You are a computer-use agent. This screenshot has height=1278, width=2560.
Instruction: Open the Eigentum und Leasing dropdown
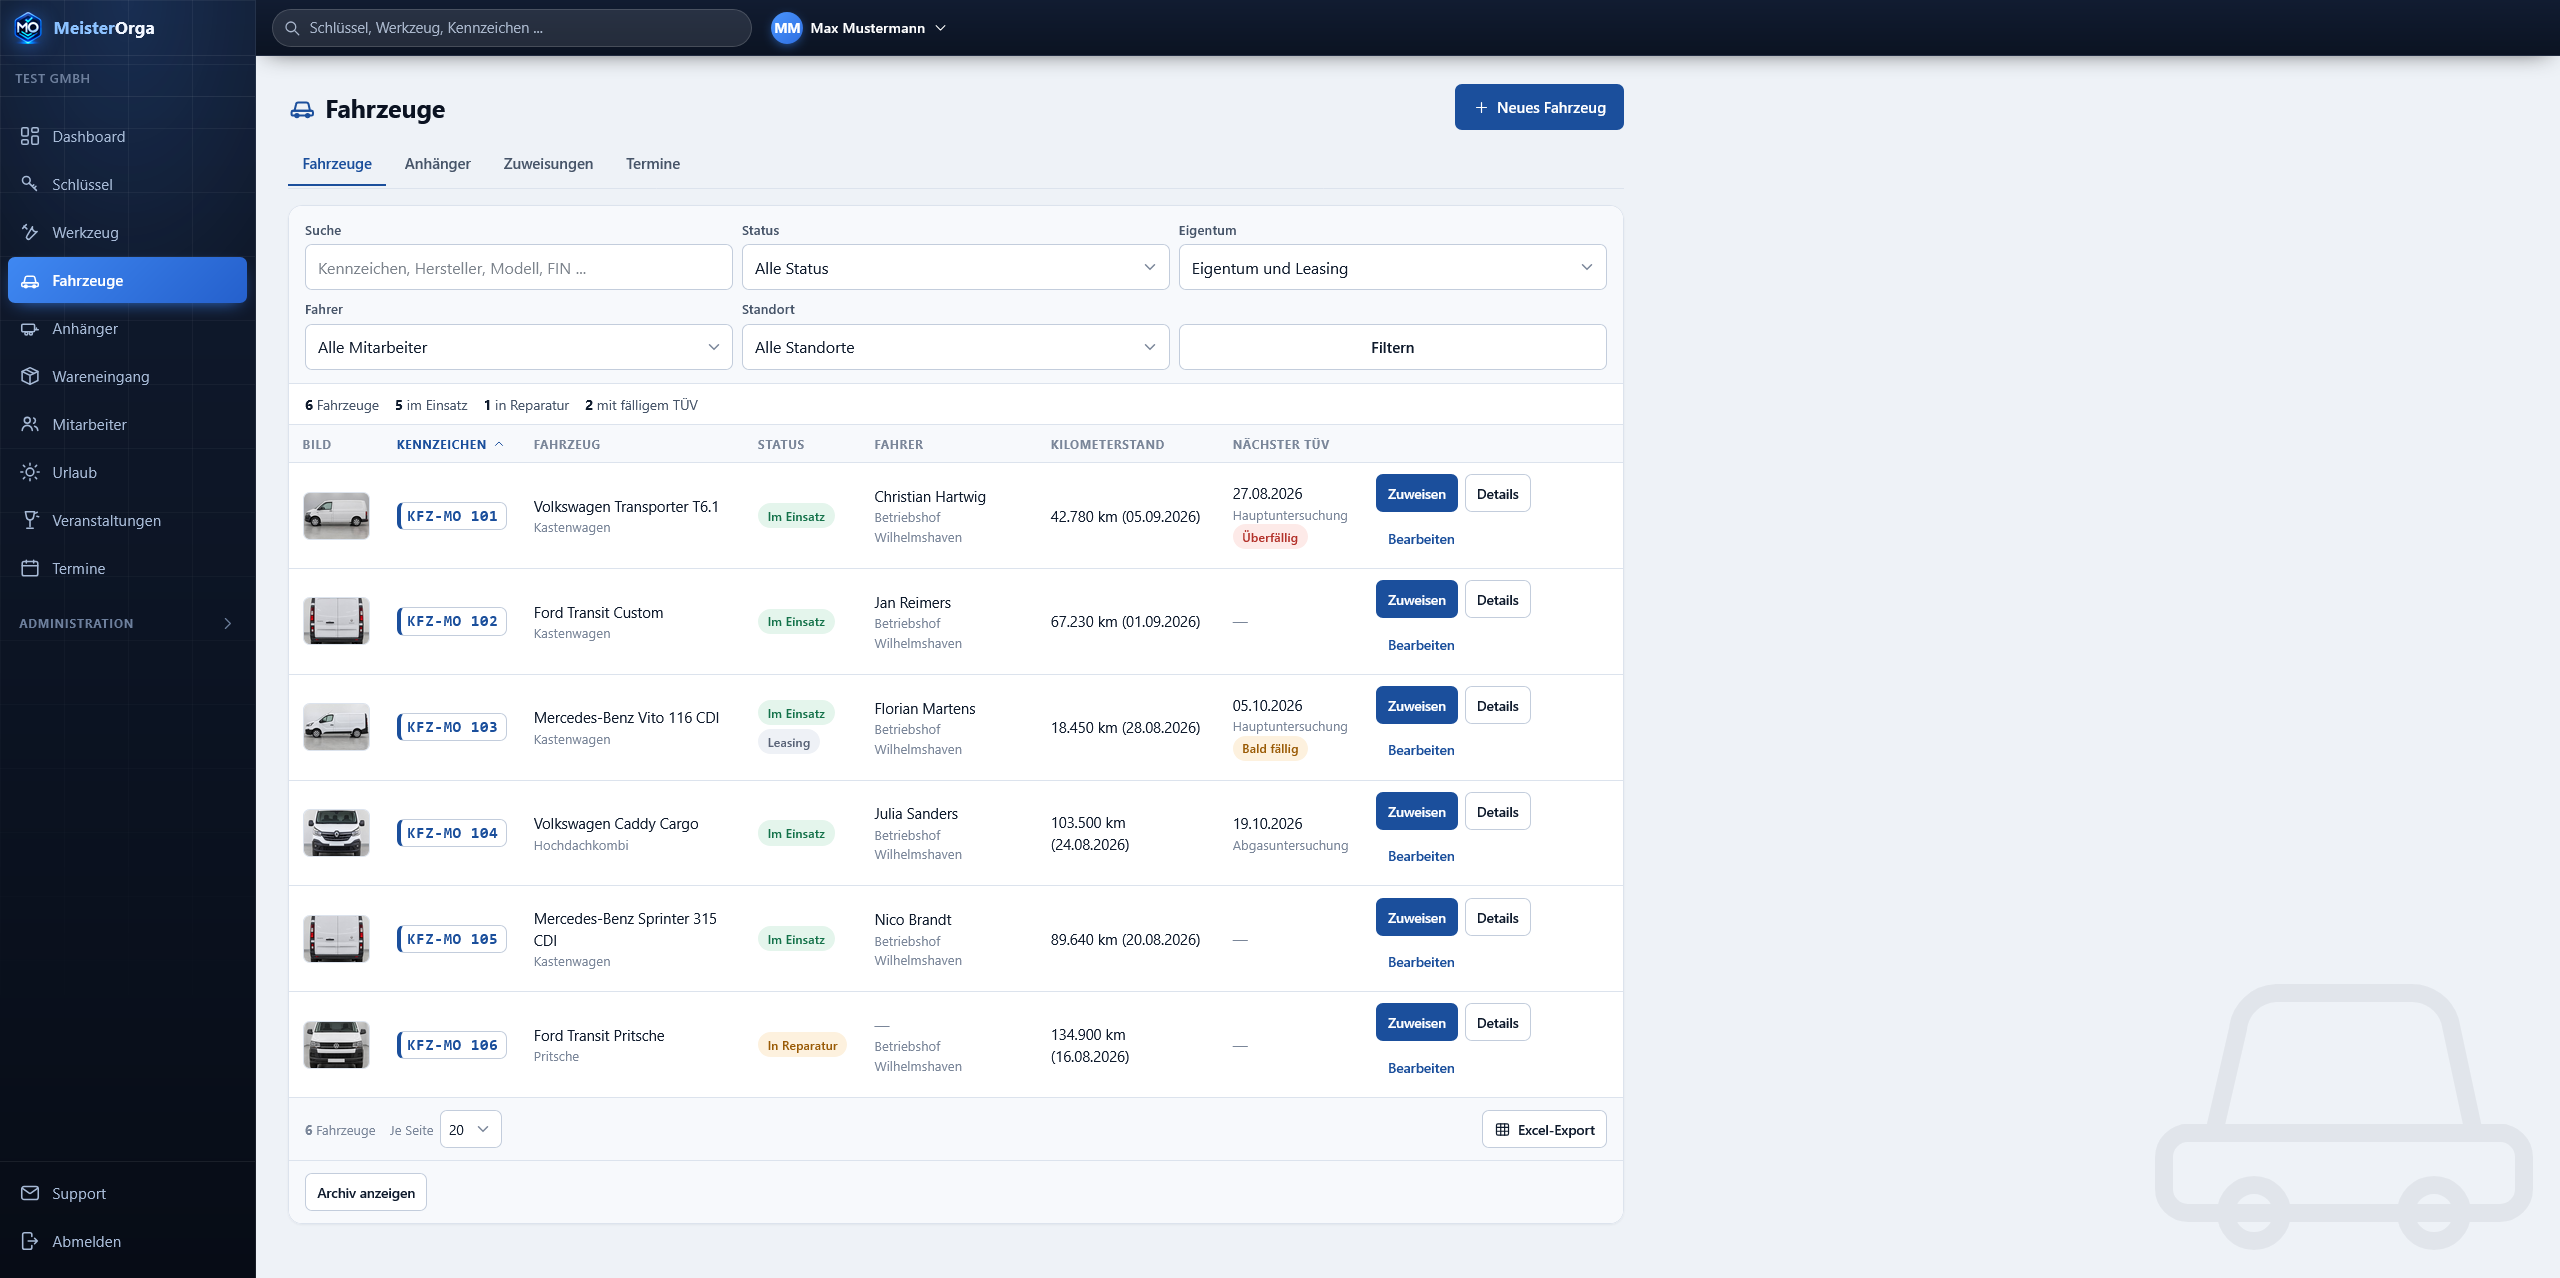coord(1392,268)
